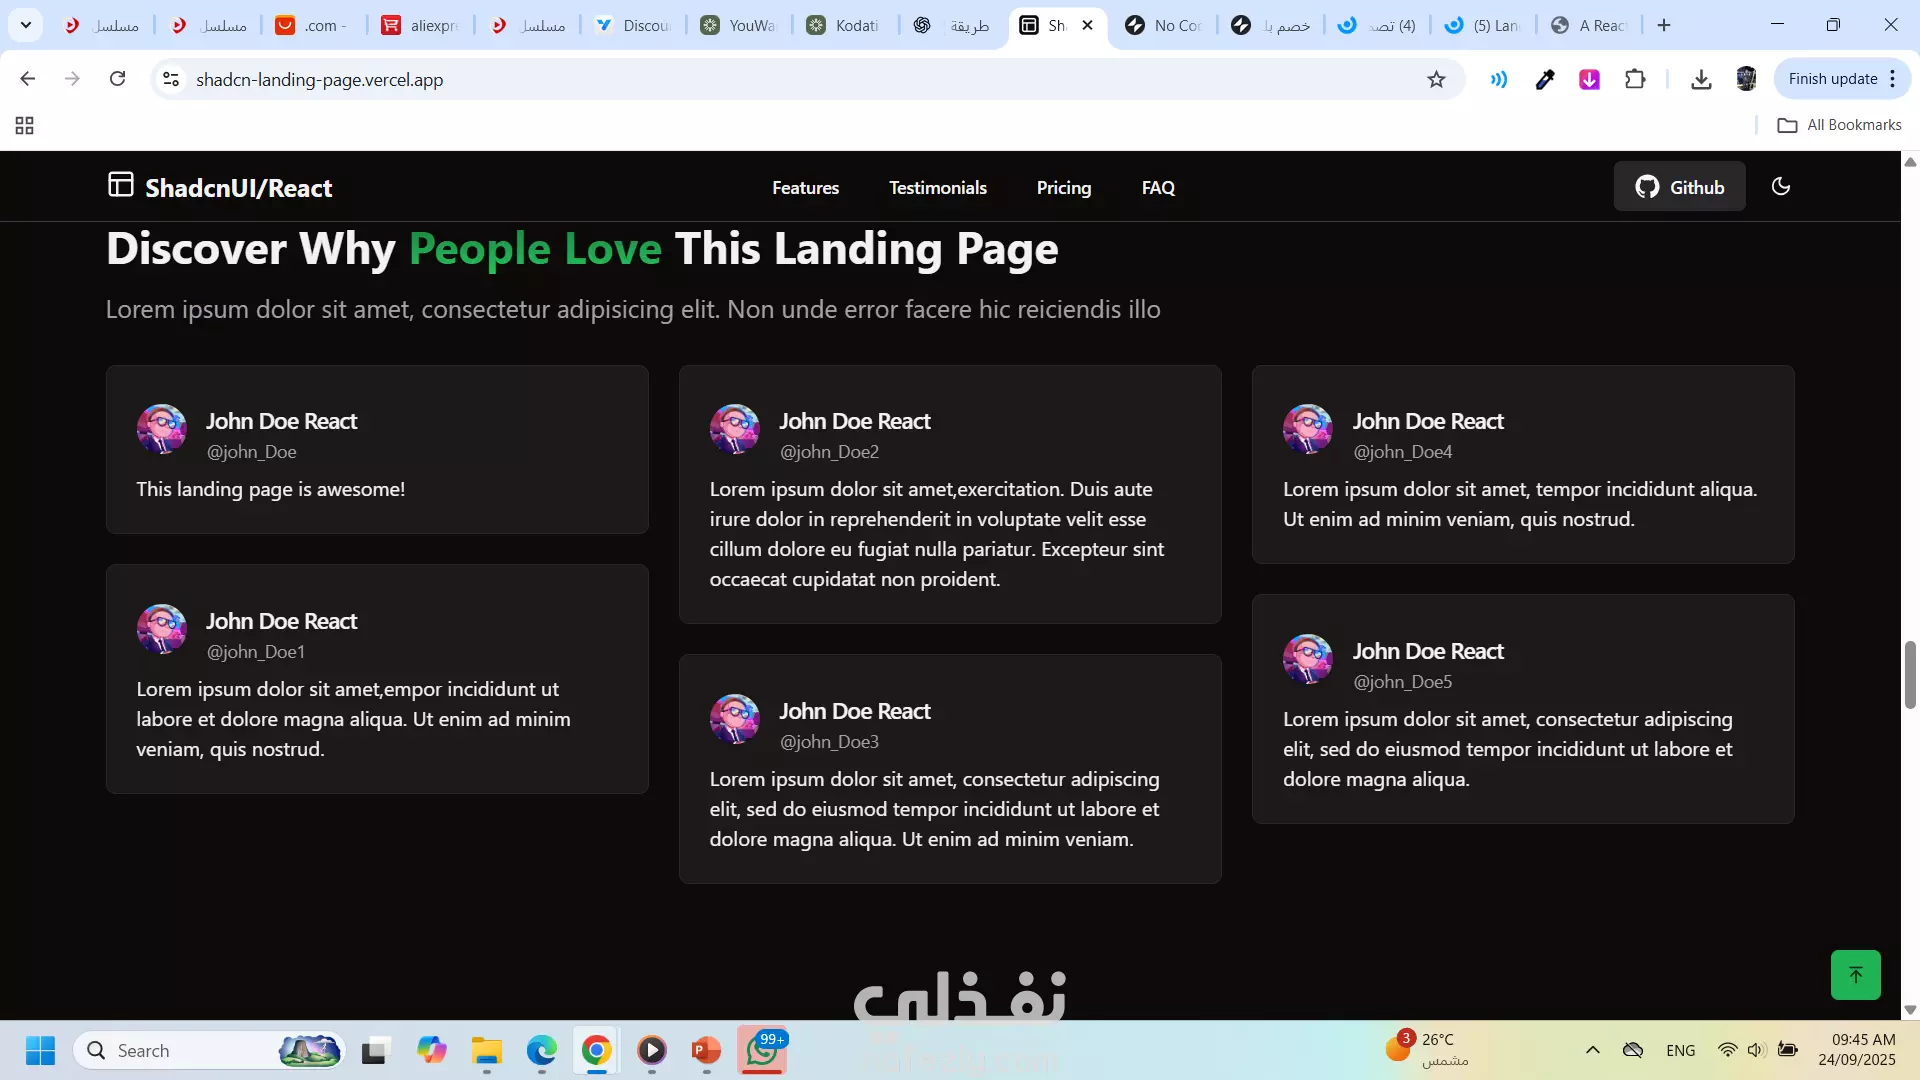Click the ShadcnUI/React logo icon
Screen dimensions: 1920x1080
pyautogui.click(x=121, y=185)
